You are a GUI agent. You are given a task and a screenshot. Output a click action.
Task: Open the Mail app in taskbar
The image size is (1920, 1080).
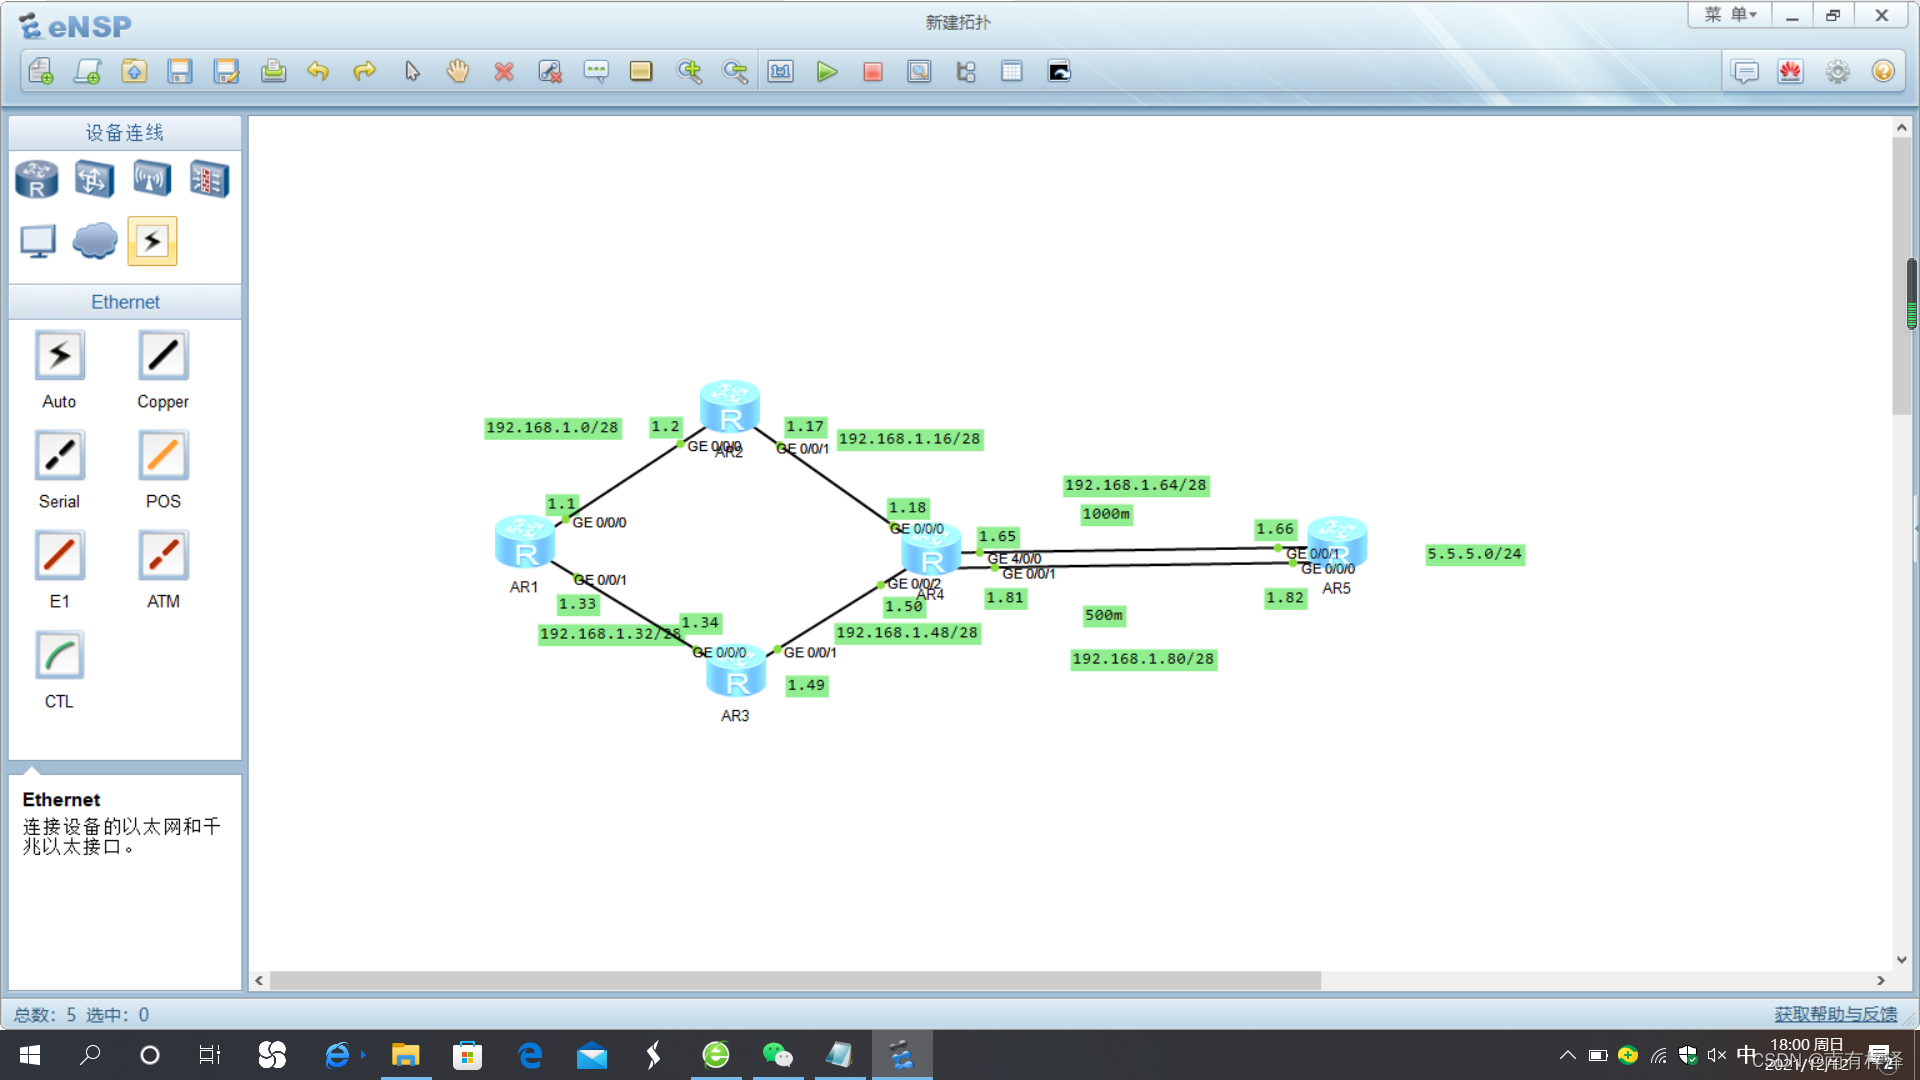point(592,1055)
